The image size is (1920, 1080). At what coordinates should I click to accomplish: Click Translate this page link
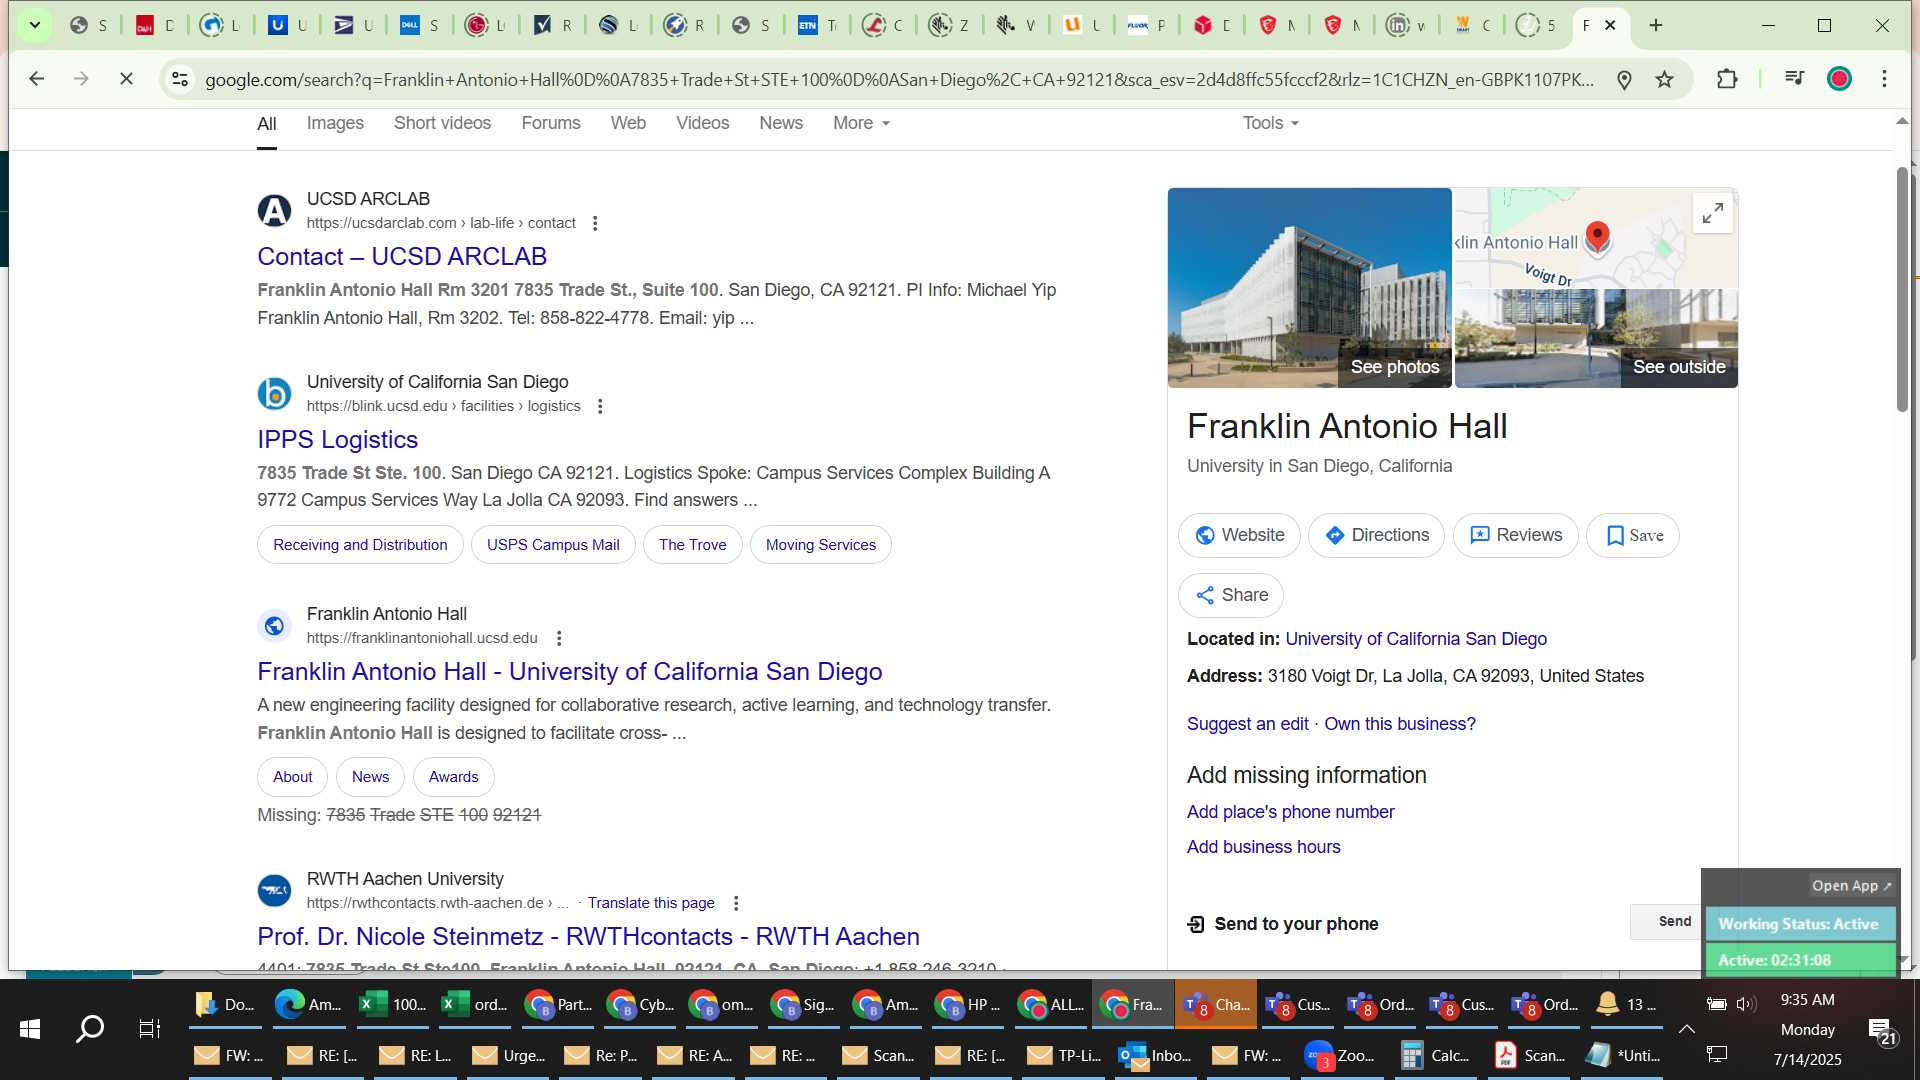[x=651, y=903]
